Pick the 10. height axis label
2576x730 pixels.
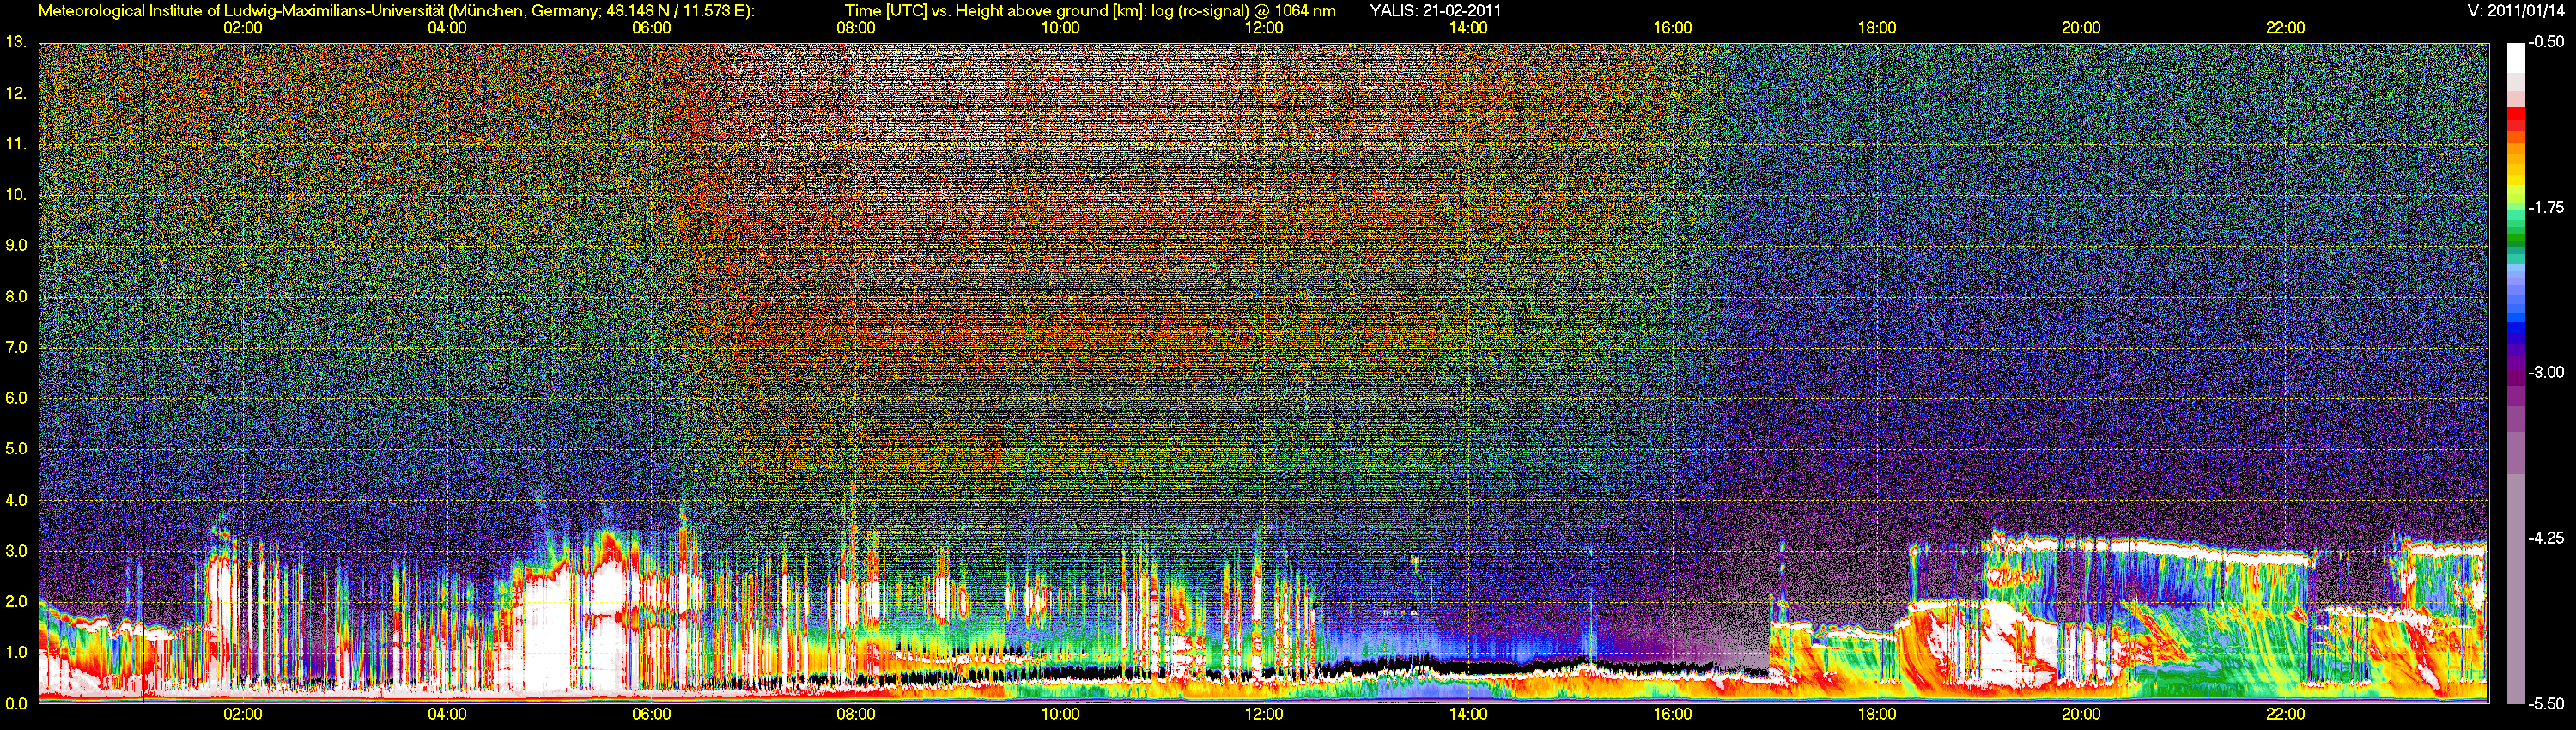click(x=16, y=194)
